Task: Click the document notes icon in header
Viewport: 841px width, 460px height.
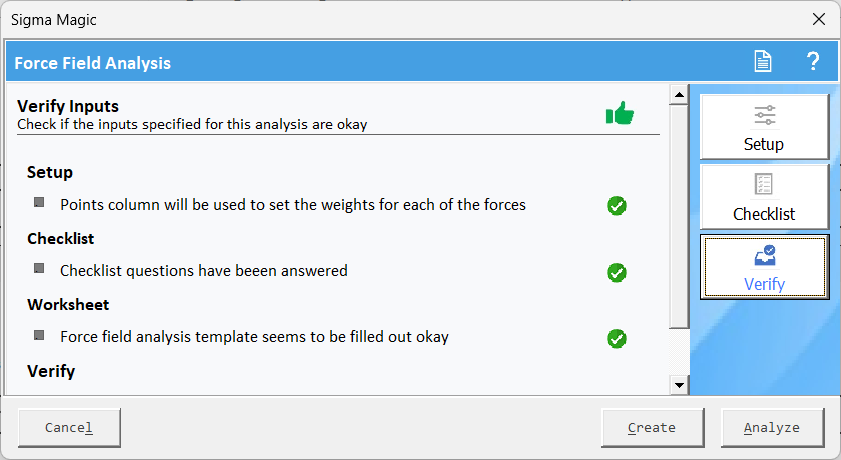Action: pyautogui.click(x=763, y=62)
